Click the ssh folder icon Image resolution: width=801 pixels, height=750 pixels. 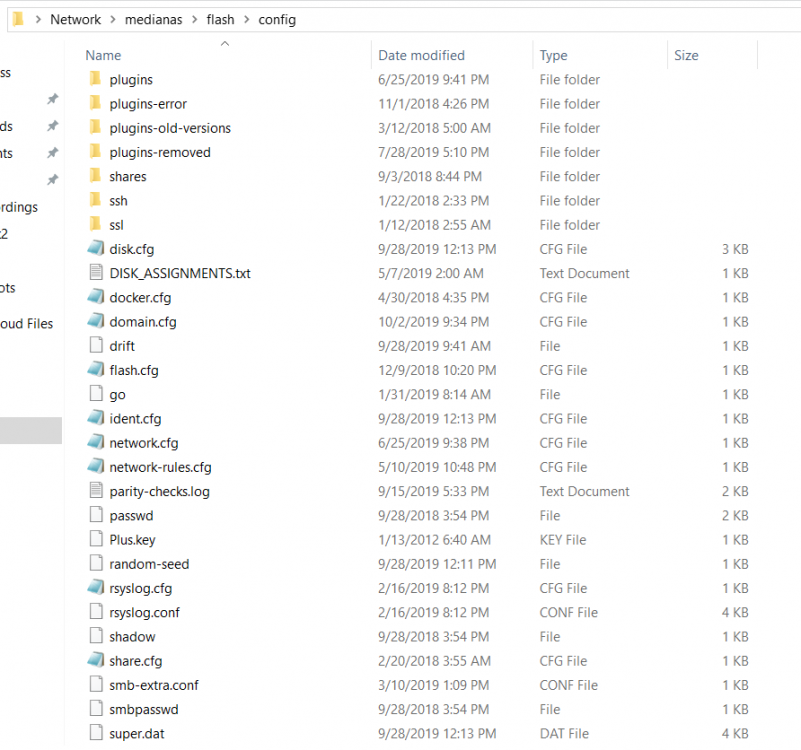coord(95,200)
